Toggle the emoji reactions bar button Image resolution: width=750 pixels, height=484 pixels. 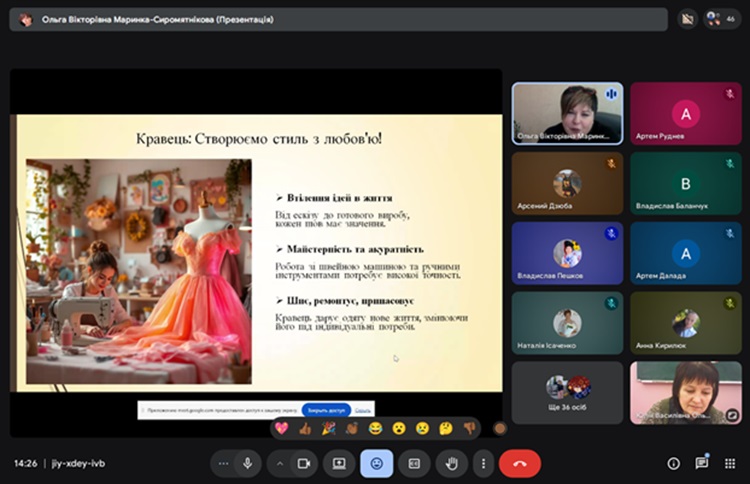(377, 463)
